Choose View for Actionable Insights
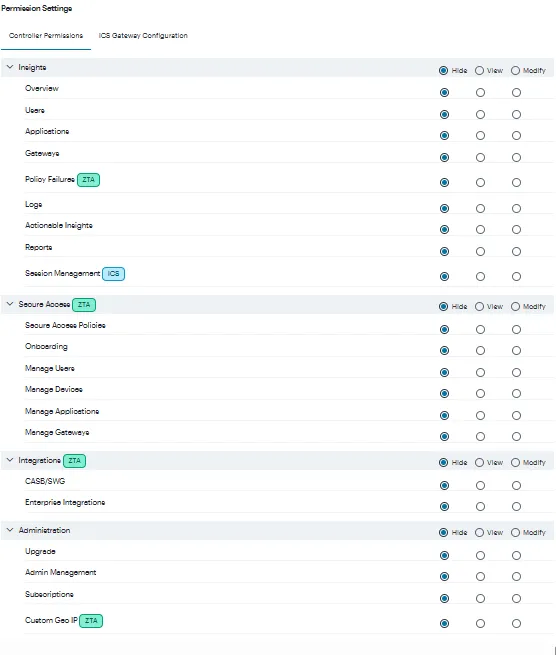 coord(480,229)
